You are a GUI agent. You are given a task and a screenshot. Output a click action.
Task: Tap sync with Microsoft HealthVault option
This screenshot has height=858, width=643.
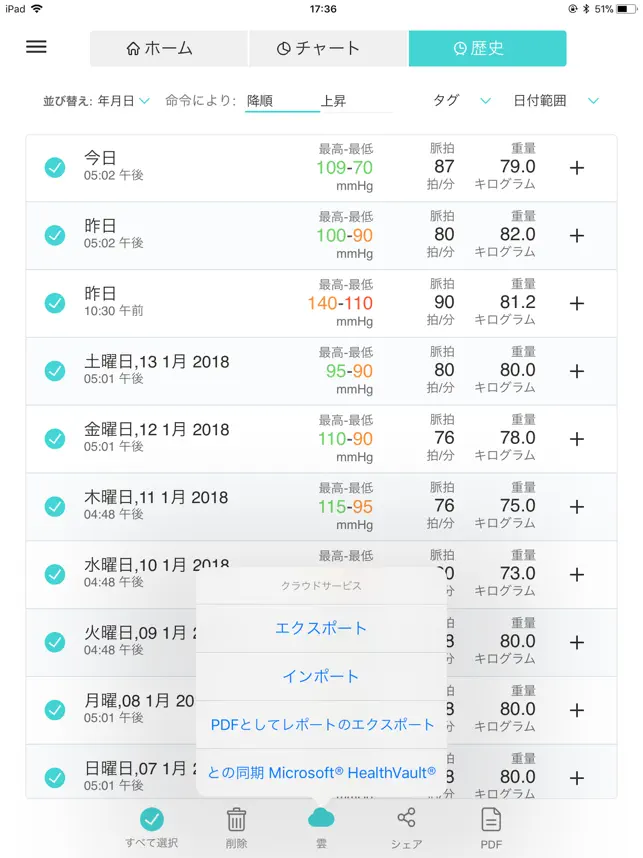(x=321, y=772)
